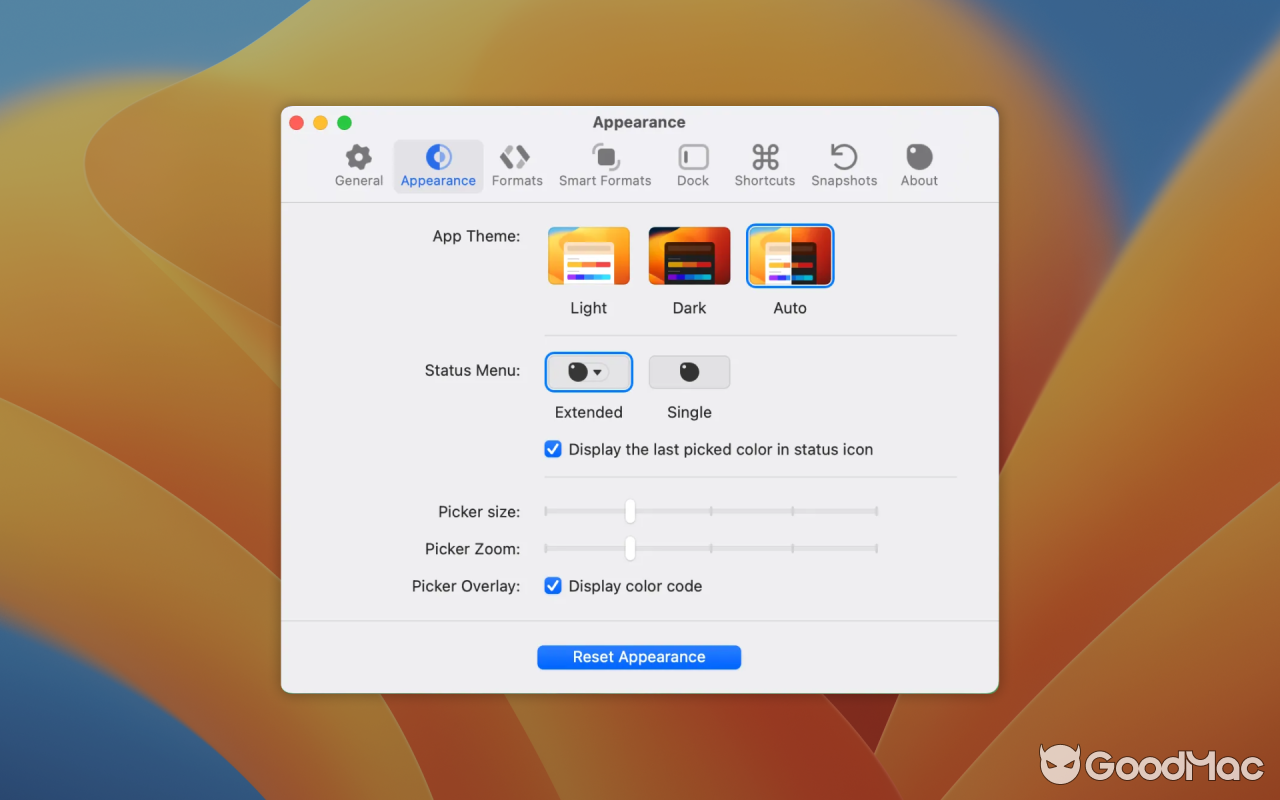Select the Single status menu style

(689, 371)
